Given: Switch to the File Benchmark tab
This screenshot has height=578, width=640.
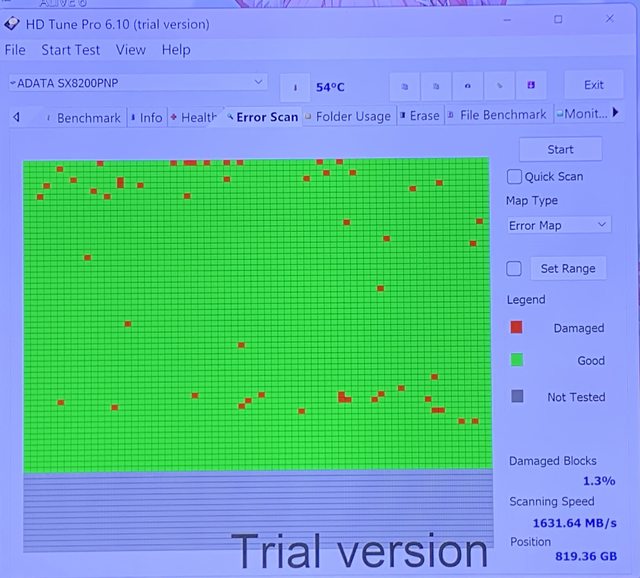Looking at the screenshot, I should (x=502, y=115).
